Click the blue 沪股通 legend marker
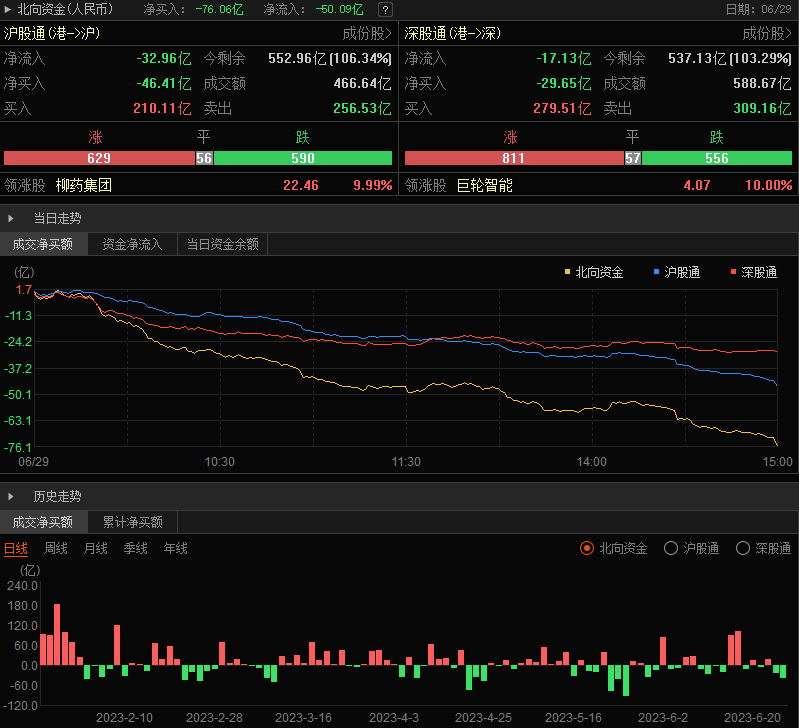799x728 pixels. point(657,272)
